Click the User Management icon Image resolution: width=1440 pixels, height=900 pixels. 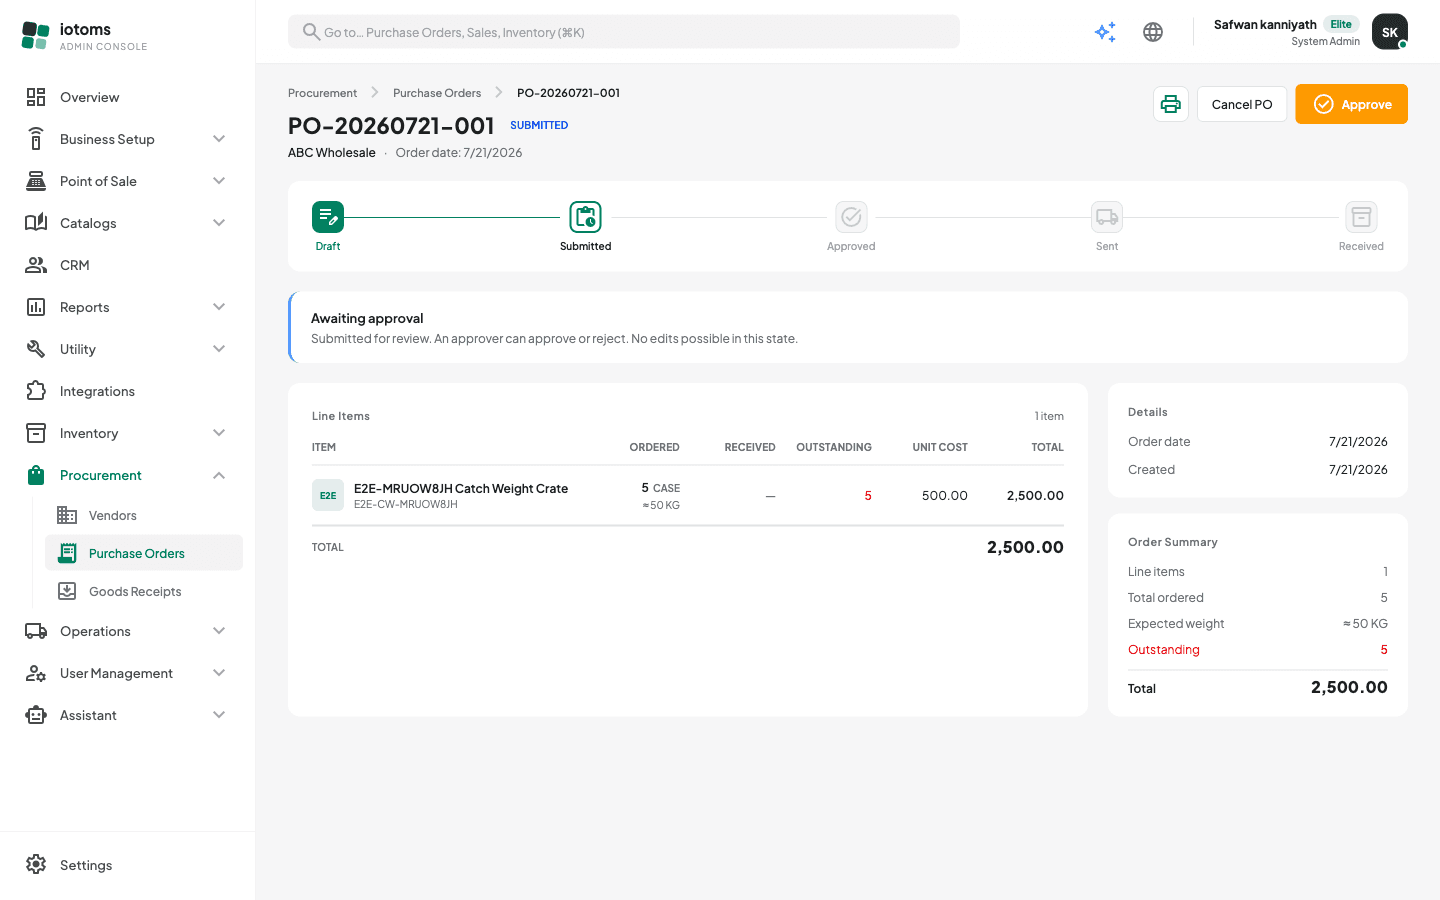pos(36,673)
